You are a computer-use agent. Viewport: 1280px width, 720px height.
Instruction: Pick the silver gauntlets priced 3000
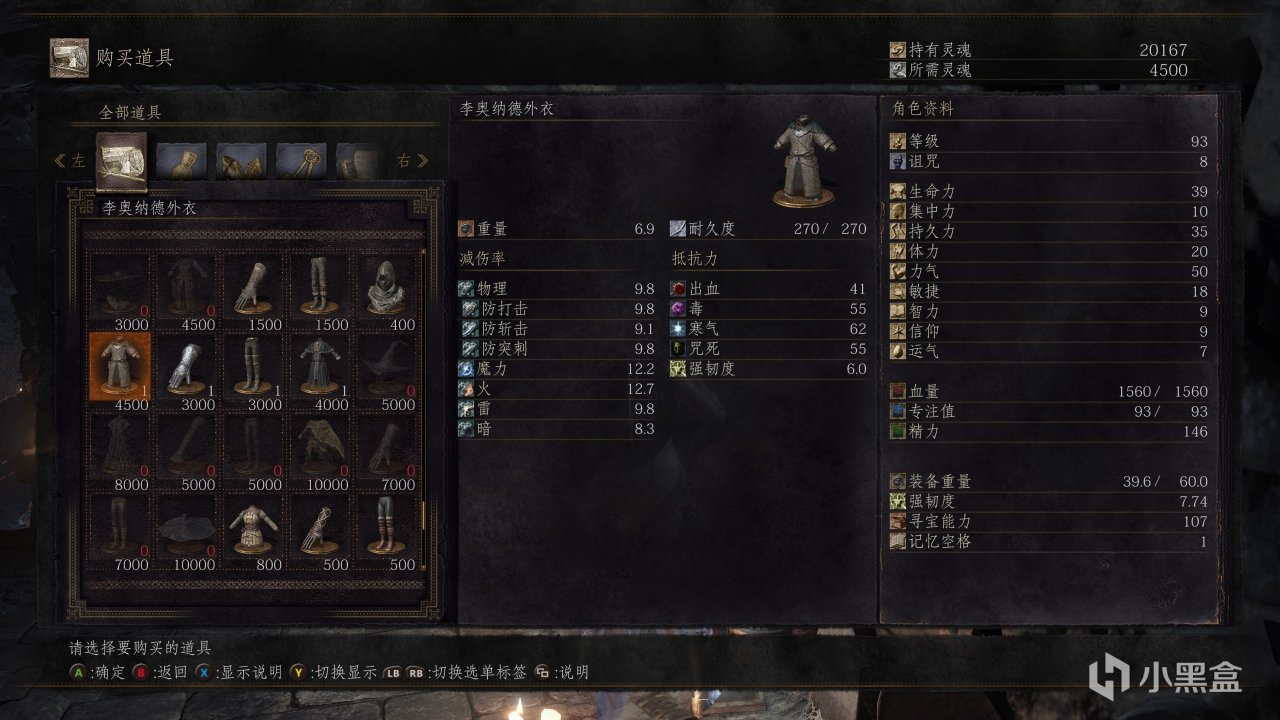[190, 366]
